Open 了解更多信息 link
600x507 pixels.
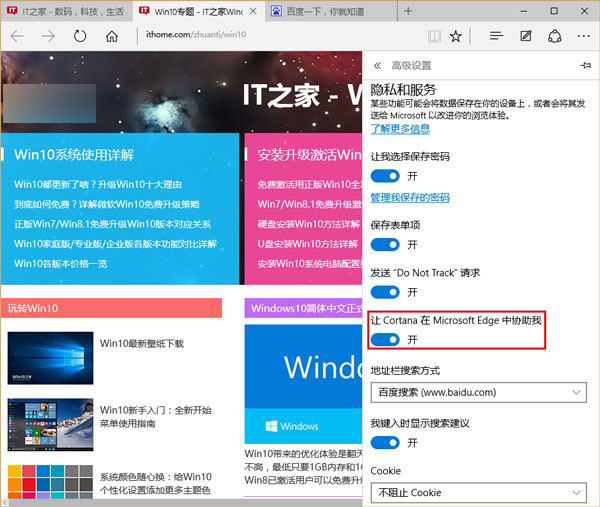click(400, 129)
